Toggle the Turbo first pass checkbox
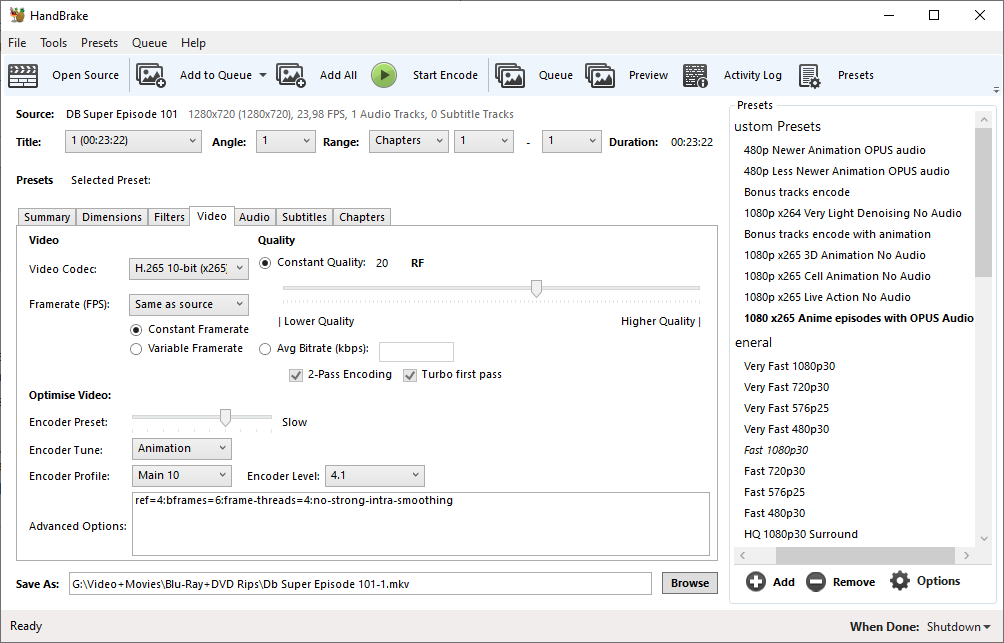 (410, 375)
